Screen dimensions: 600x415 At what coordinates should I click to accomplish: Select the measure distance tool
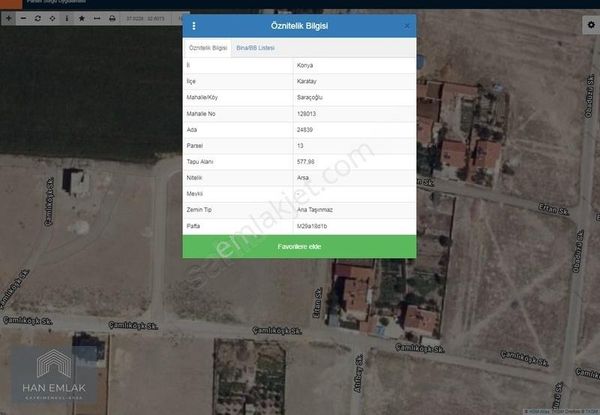pyautogui.click(x=97, y=18)
